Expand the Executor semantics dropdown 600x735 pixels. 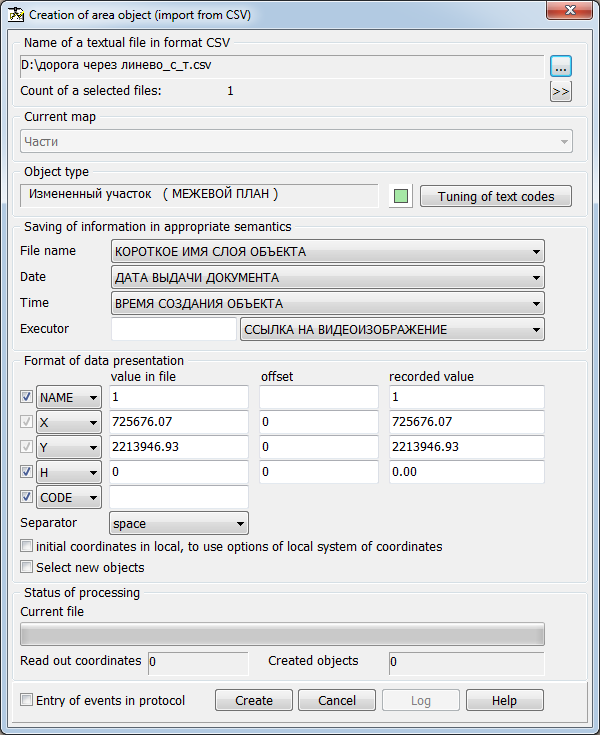tap(392, 330)
